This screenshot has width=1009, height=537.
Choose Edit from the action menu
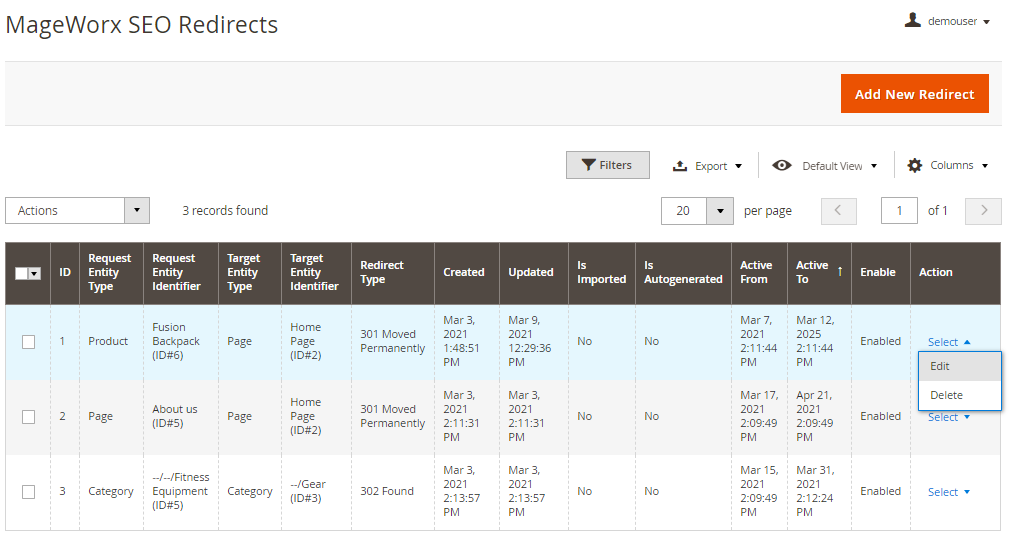pos(940,366)
